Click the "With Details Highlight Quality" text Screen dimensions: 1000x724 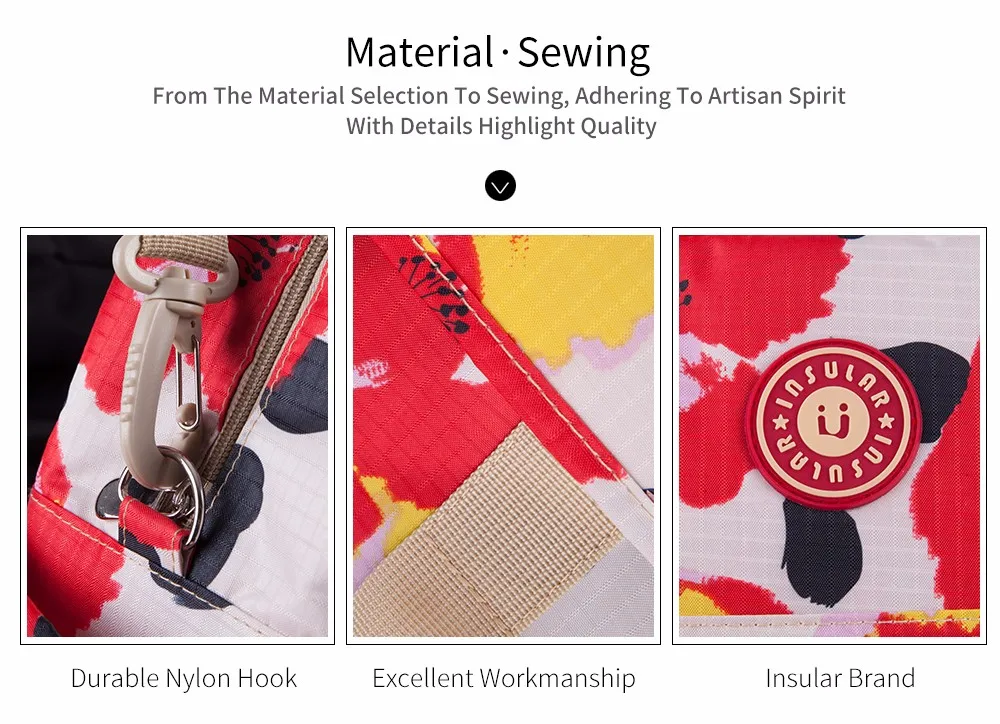501,126
